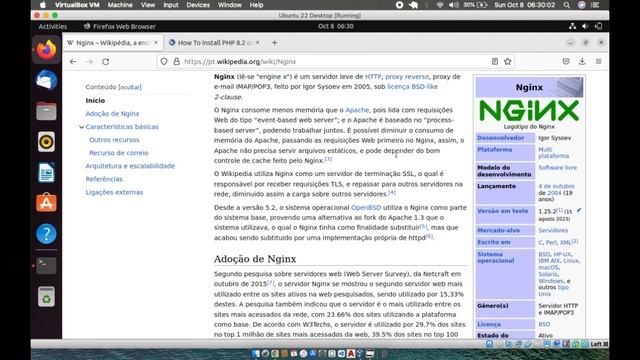The image size is (640, 360).
Task: Open the OpenBSD article link
Action: [x=366, y=207]
